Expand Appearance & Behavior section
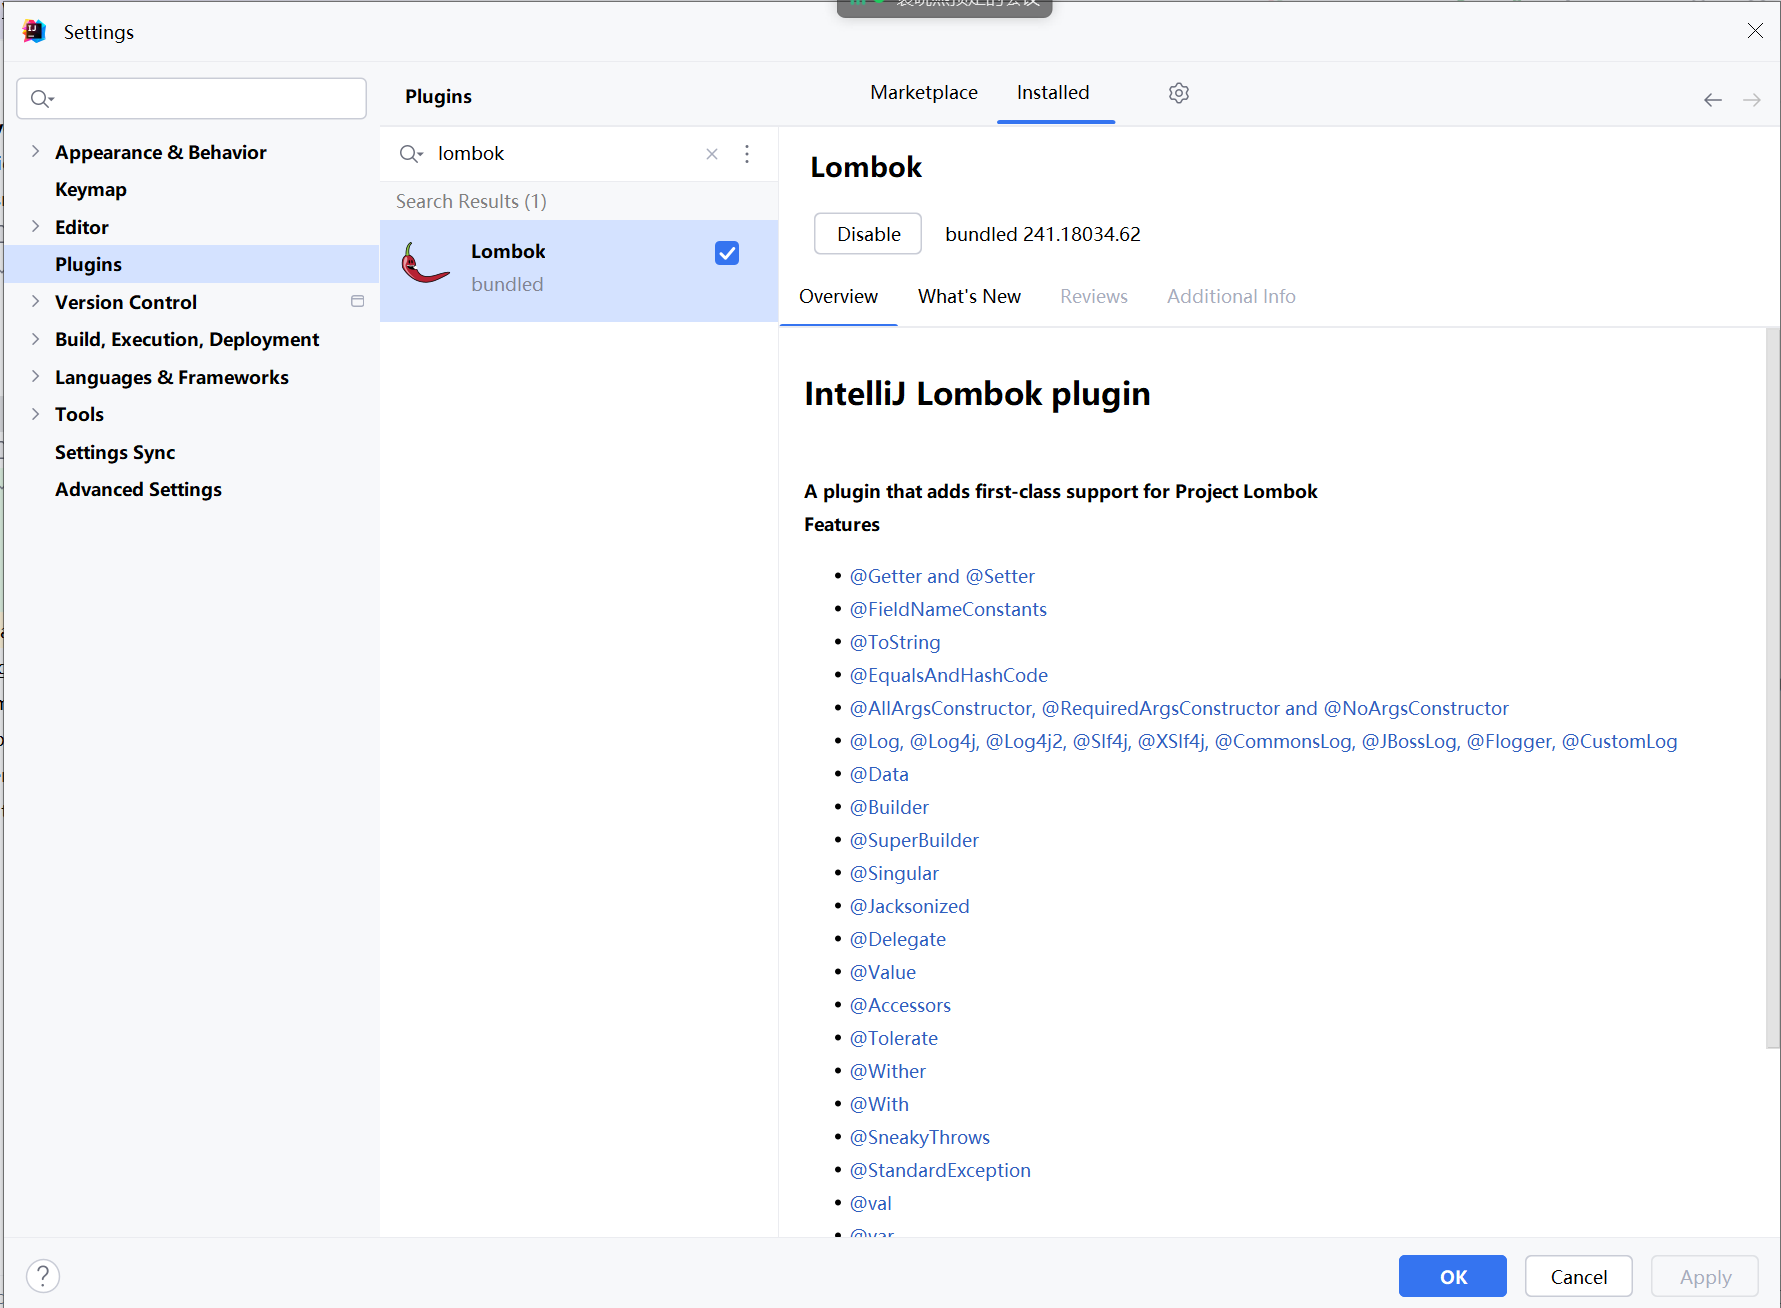 pos(35,152)
